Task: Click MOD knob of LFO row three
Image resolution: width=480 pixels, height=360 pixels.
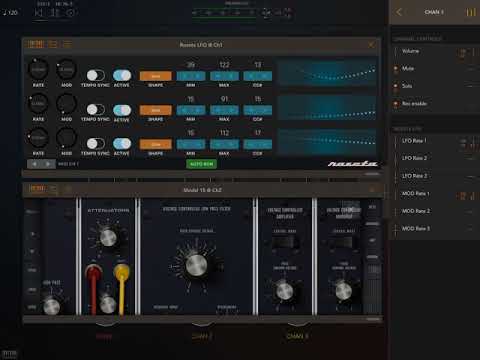Action: [66, 138]
